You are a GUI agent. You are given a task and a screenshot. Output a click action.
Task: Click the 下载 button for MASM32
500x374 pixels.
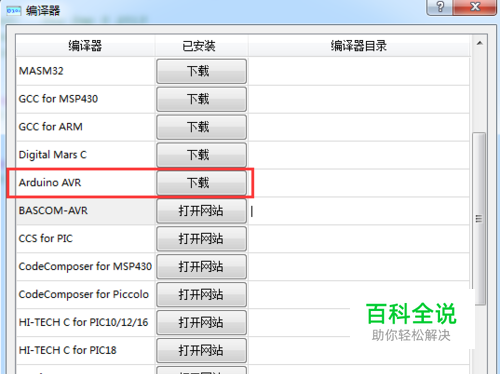201,71
